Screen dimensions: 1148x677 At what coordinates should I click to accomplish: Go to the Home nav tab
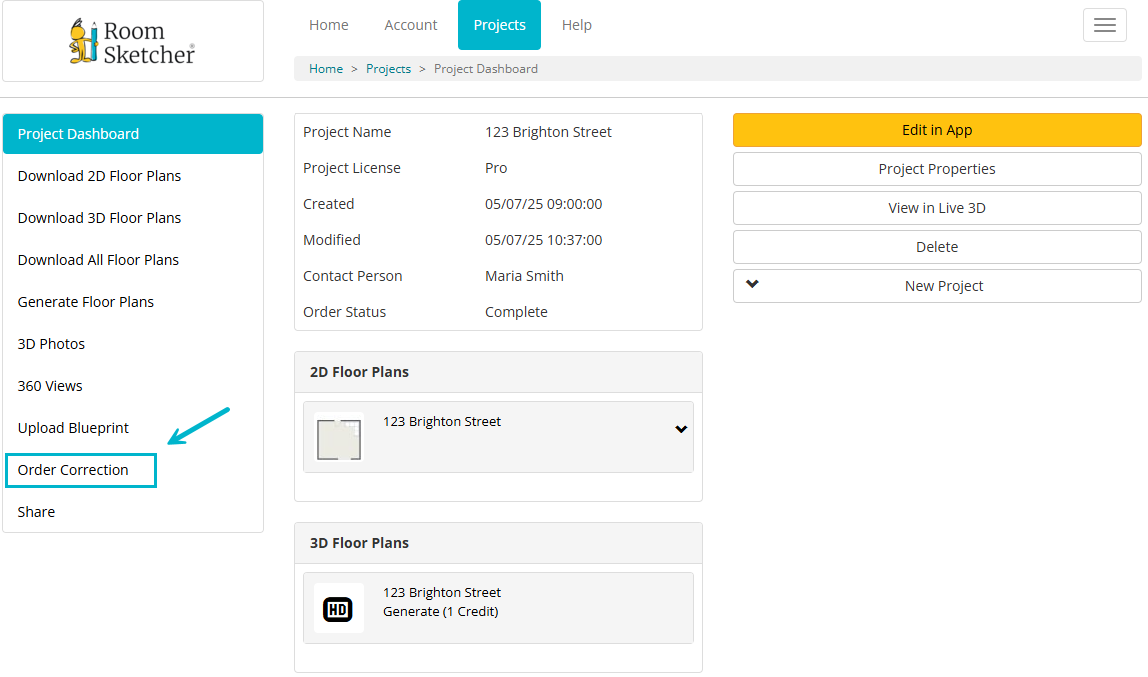[x=328, y=25]
